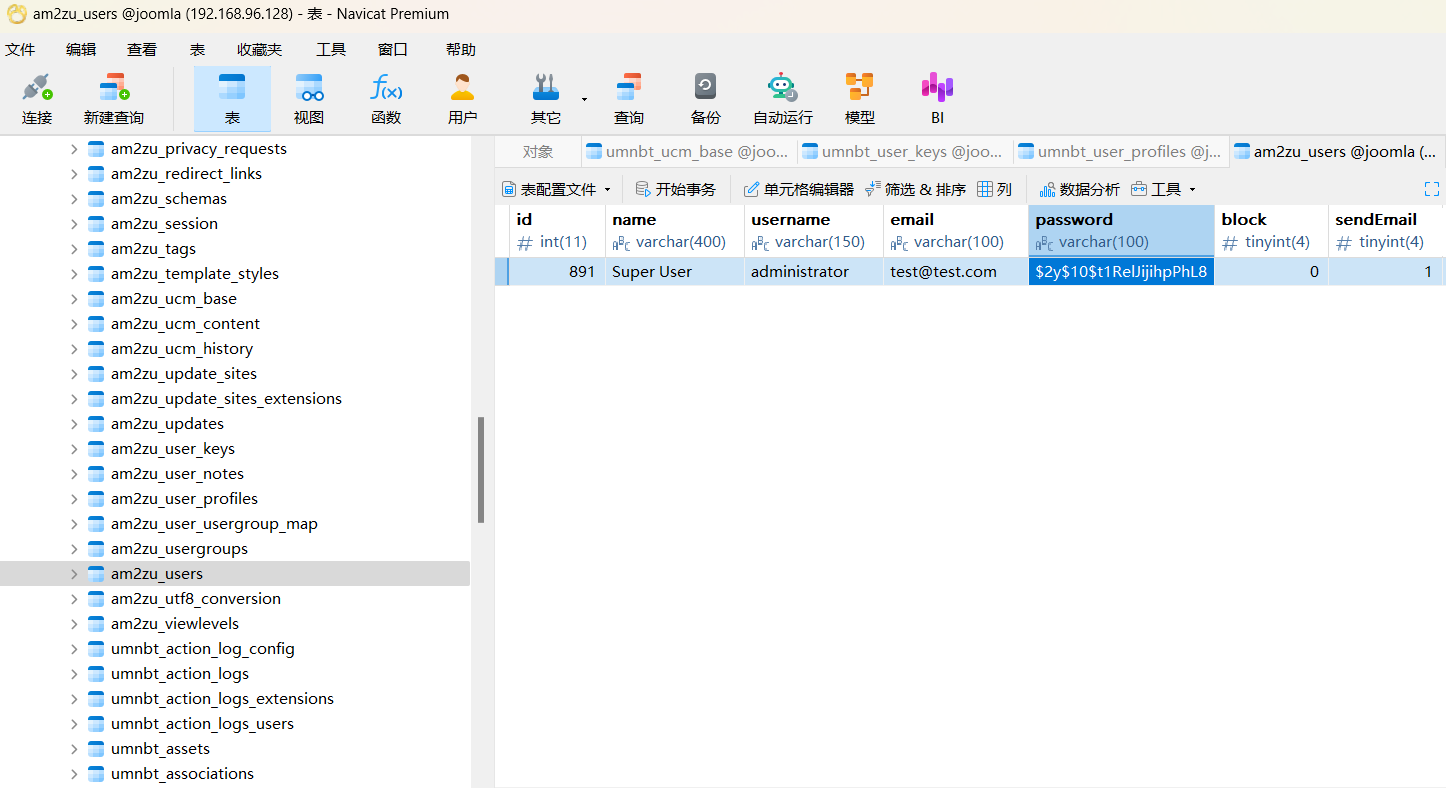Select the cell containing administrator
1446x788 pixels.
point(814,272)
